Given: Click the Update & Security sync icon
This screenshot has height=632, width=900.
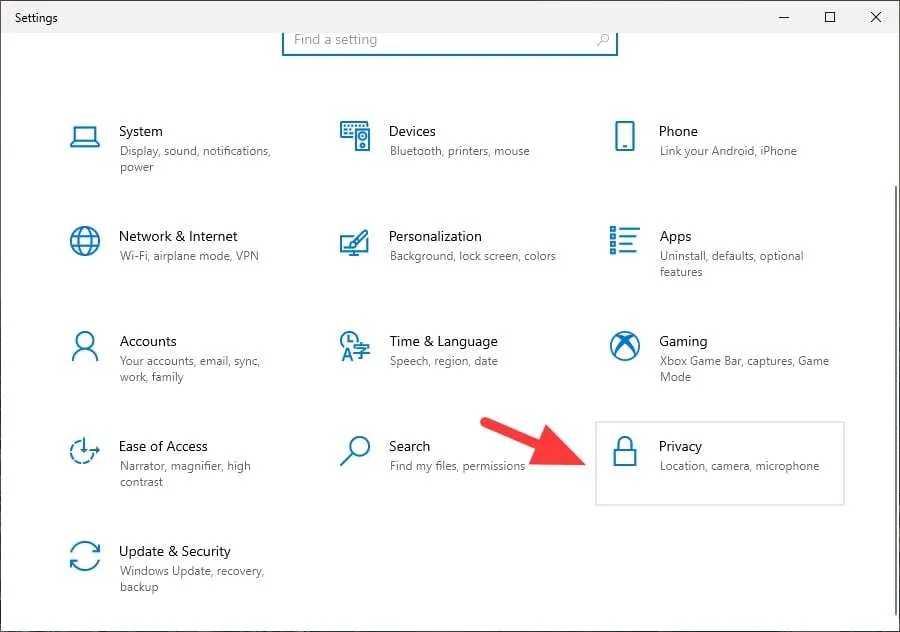Looking at the screenshot, I should [x=85, y=556].
